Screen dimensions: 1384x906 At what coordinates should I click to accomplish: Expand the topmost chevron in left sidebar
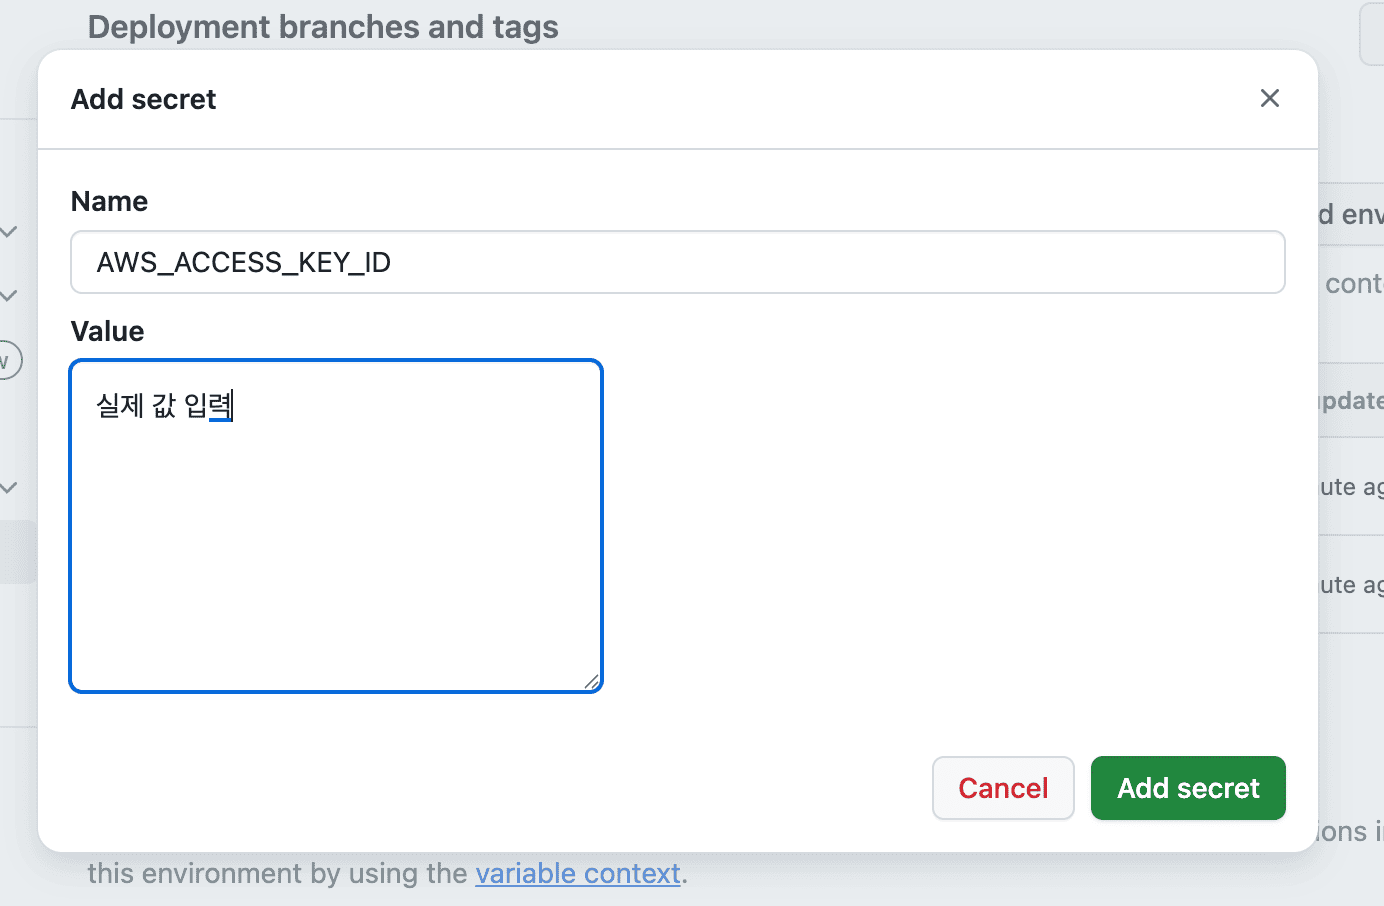coord(9,232)
